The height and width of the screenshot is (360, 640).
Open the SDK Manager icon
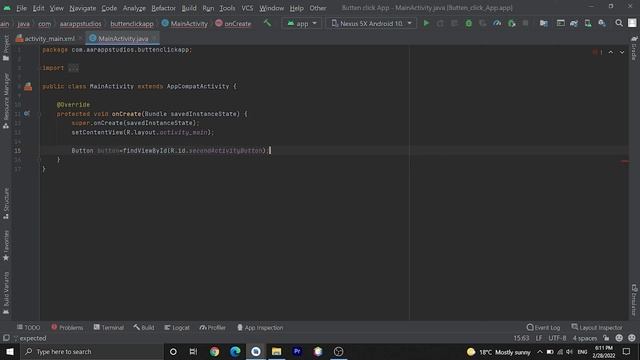tap(602, 23)
